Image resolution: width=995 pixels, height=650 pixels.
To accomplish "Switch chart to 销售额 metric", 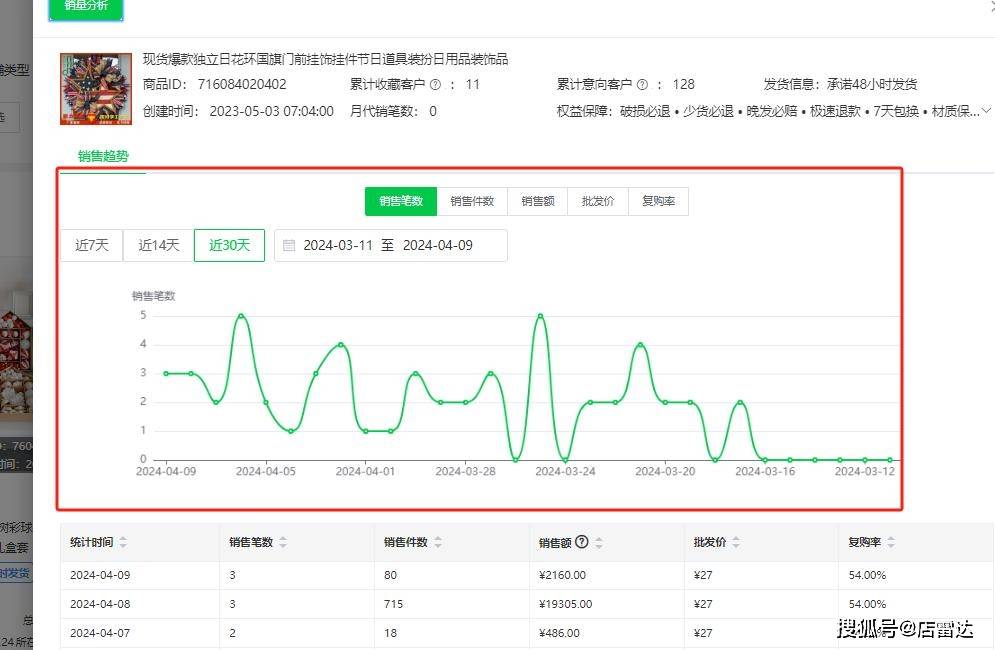I will [538, 201].
